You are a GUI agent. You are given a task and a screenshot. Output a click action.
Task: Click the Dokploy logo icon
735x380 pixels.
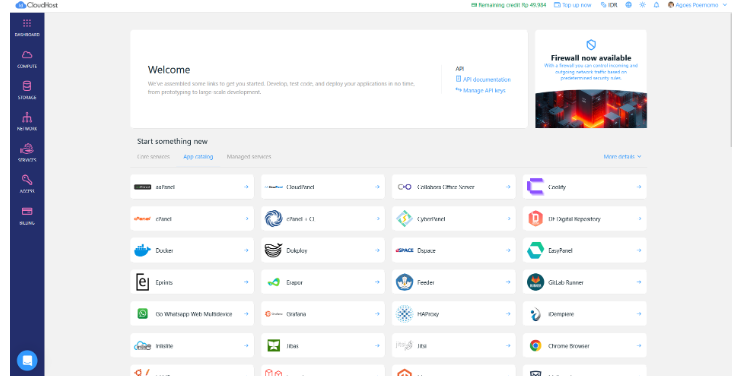(x=273, y=251)
